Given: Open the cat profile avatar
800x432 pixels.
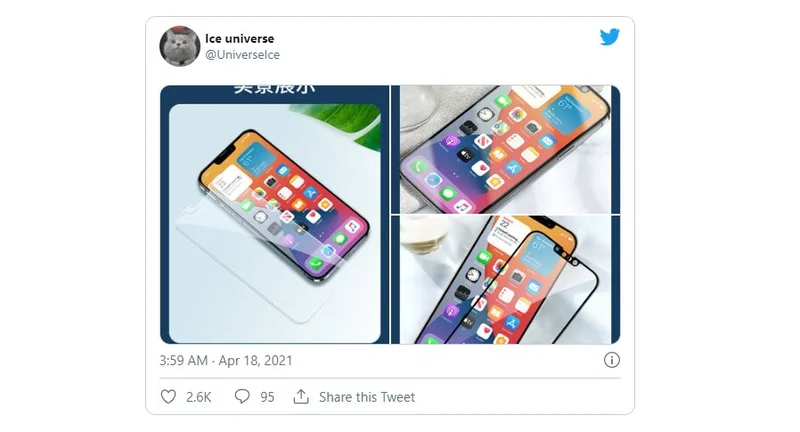Looking at the screenshot, I should tap(180, 46).
